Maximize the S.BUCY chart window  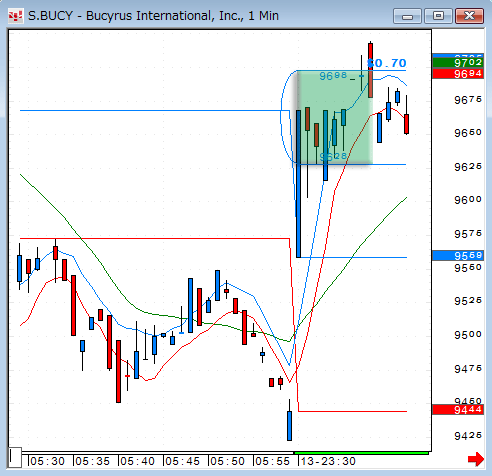pyautogui.click(x=438, y=16)
